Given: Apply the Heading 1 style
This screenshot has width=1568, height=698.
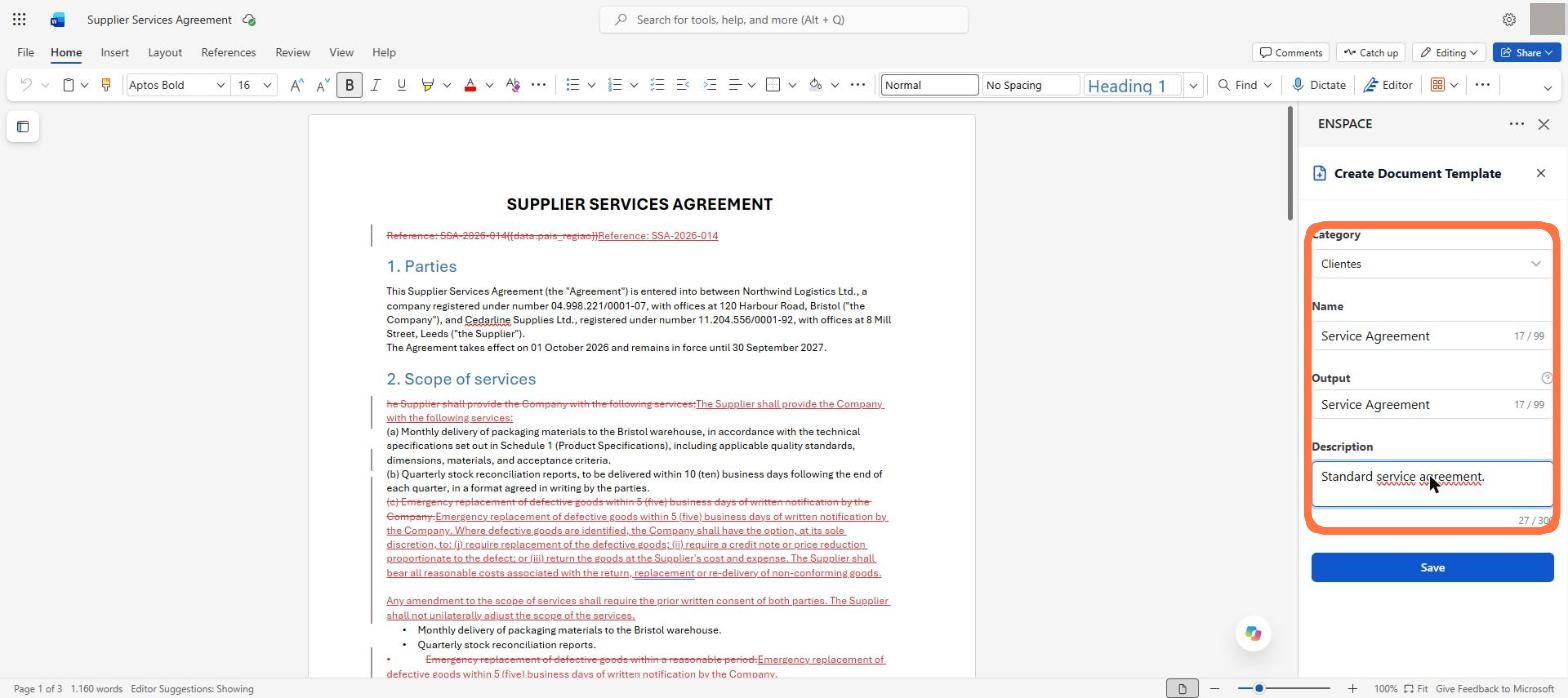Looking at the screenshot, I should click(1132, 85).
